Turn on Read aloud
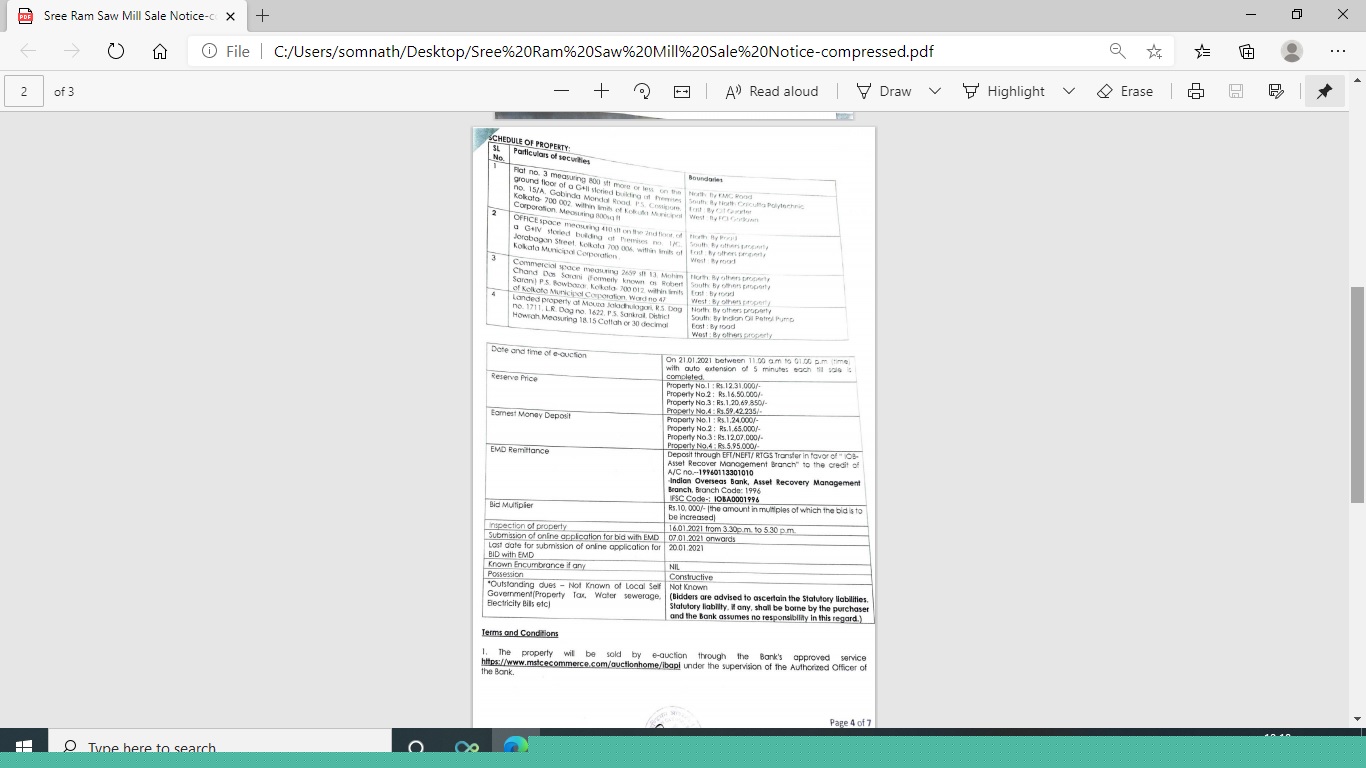1366x768 pixels. (771, 91)
